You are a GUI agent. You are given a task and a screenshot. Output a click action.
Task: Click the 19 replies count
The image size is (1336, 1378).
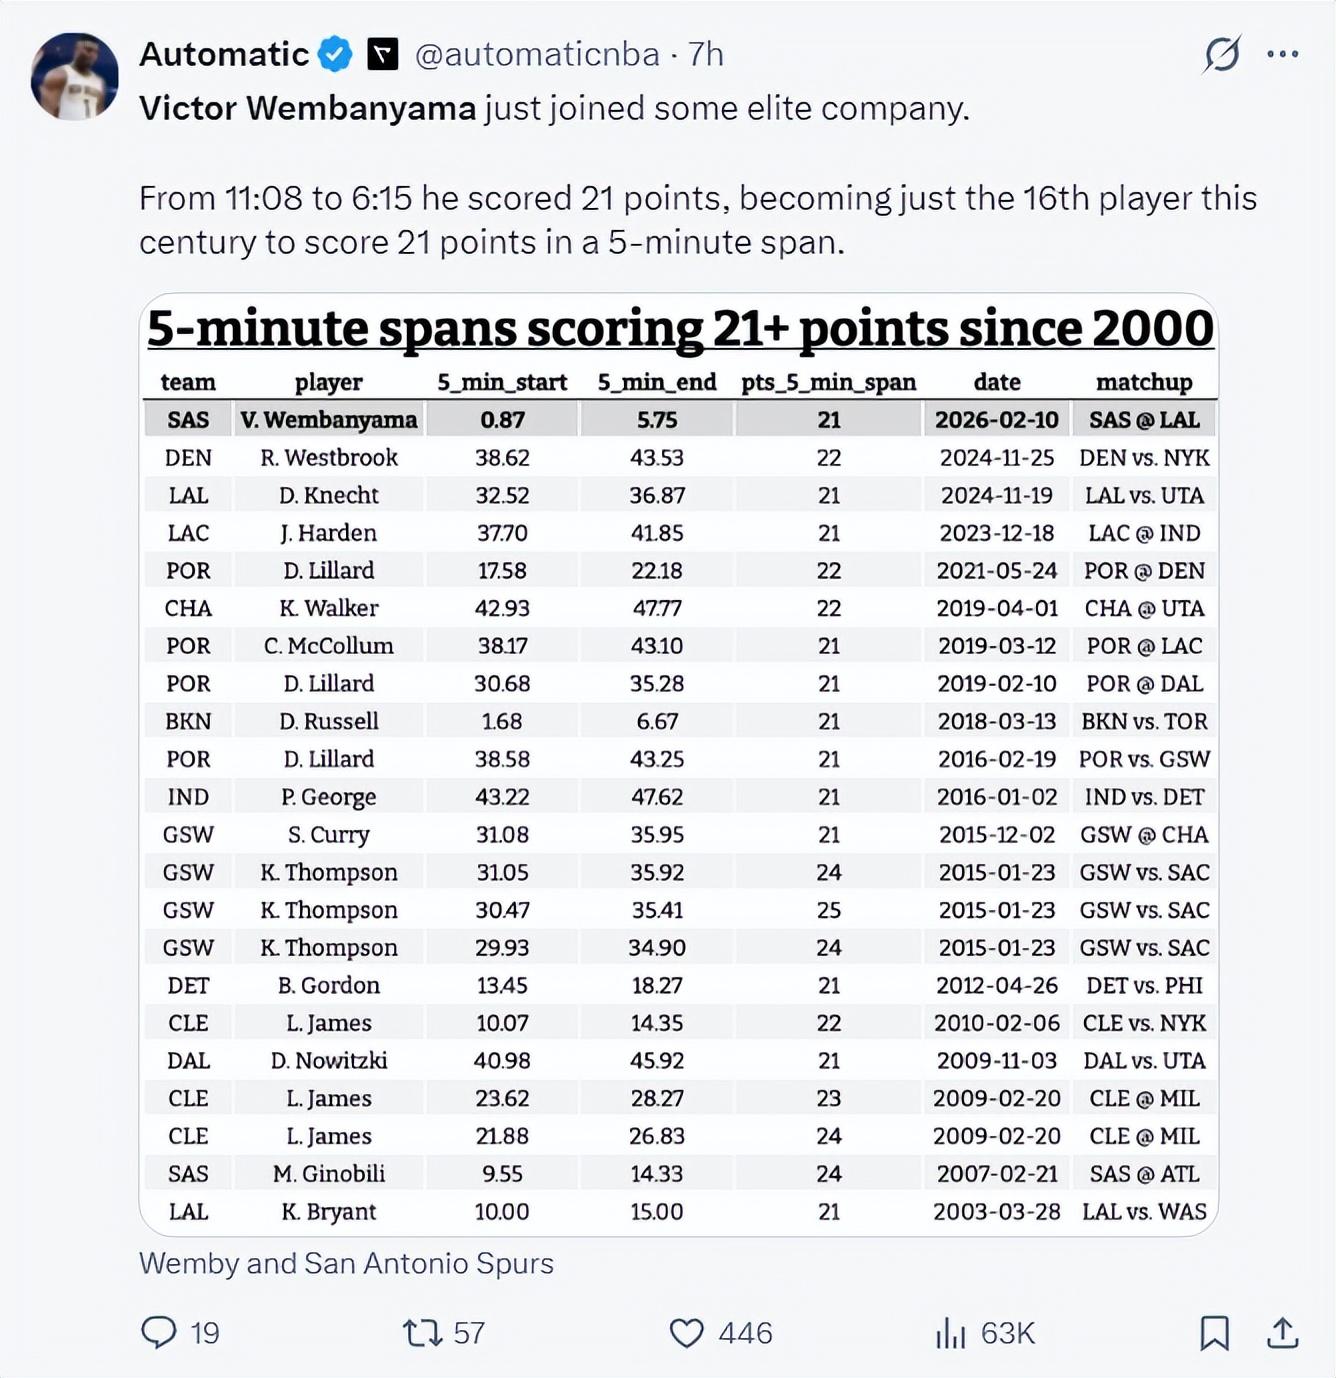pos(205,1332)
